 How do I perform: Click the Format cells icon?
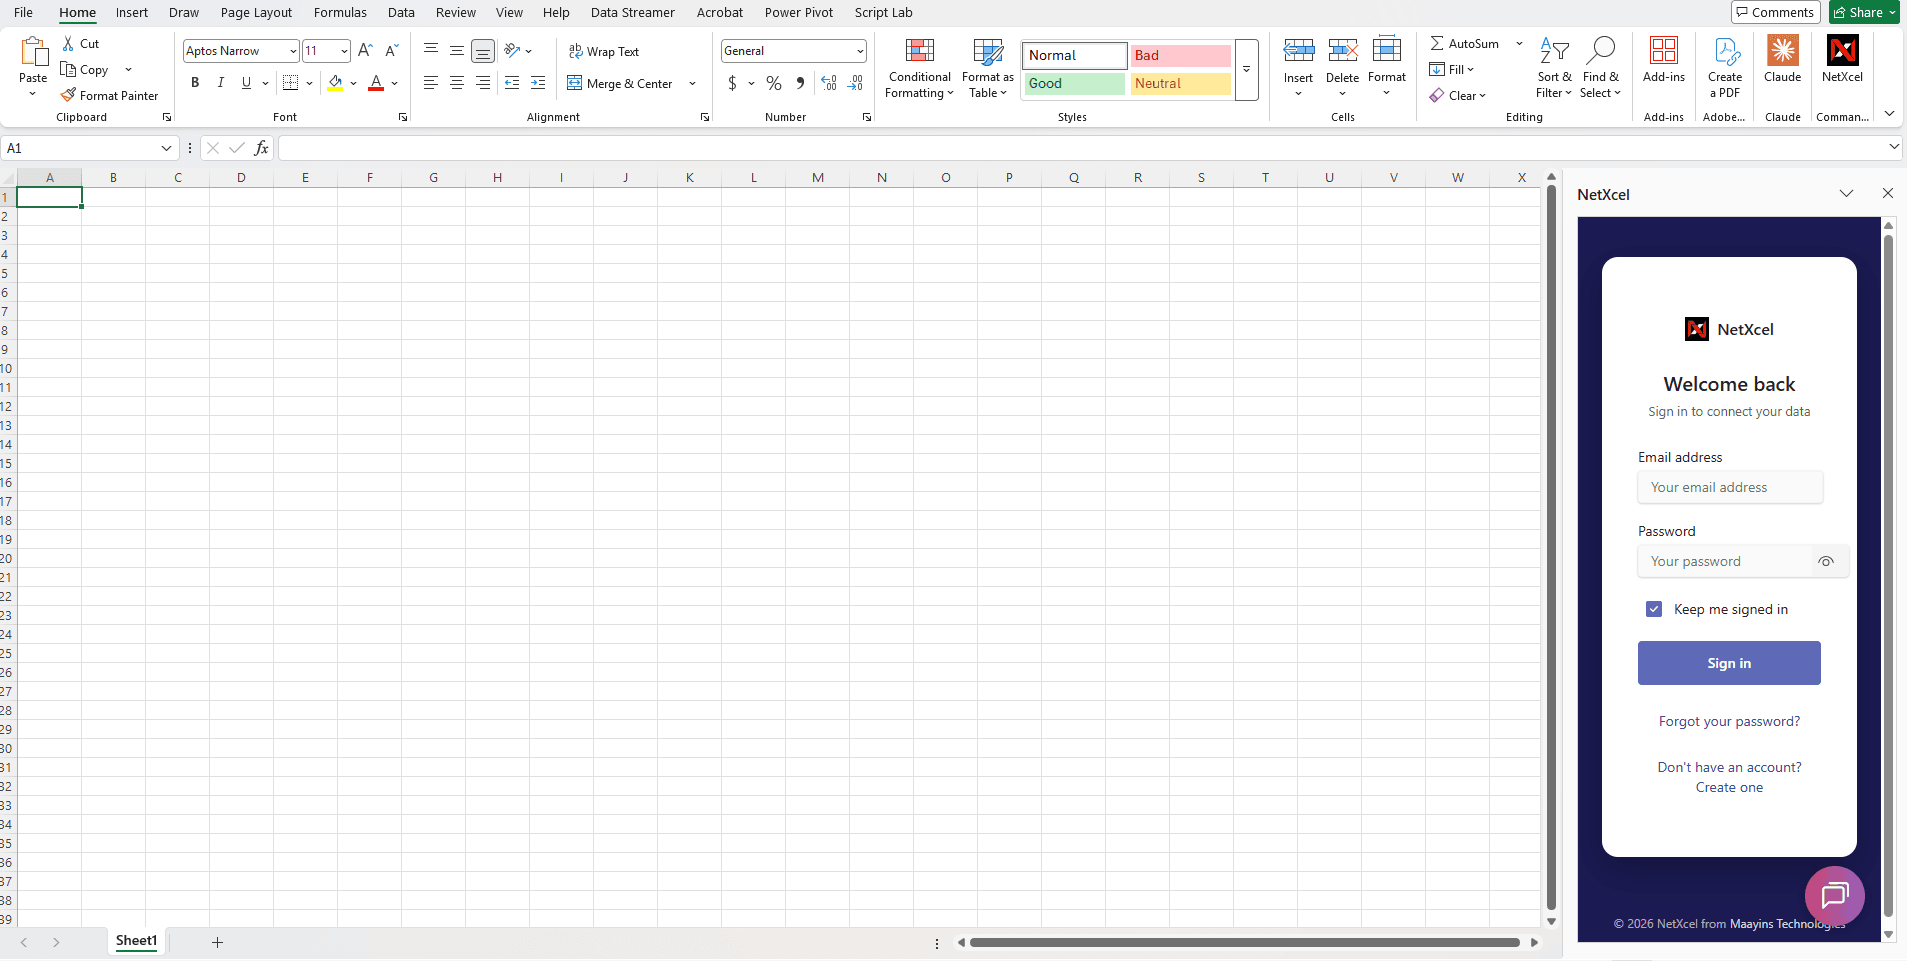pyautogui.click(x=1387, y=50)
